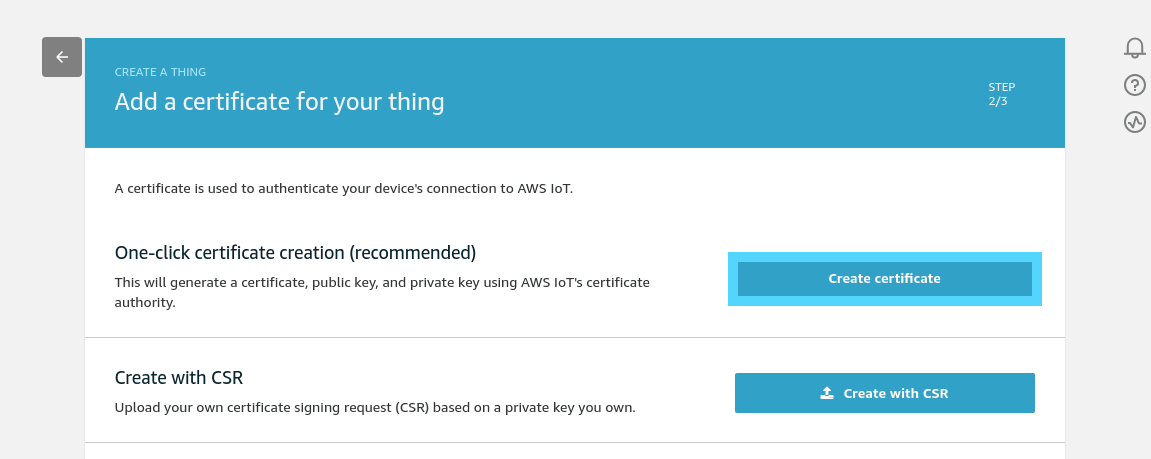Click the STEP 2/3 indicator

point(1001,94)
